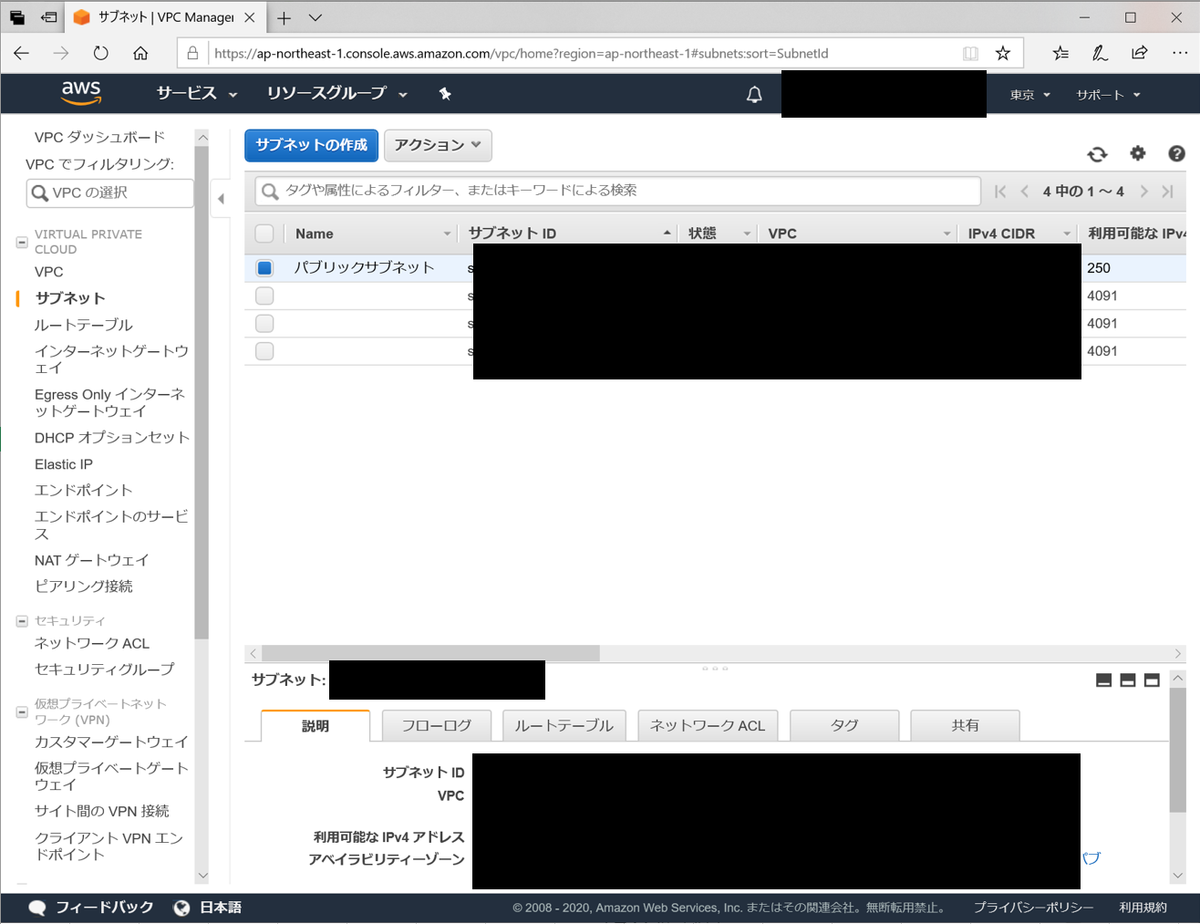
Task: Collapse the VIRTUAL PRIVATE CLOUD section
Action: (x=22, y=242)
